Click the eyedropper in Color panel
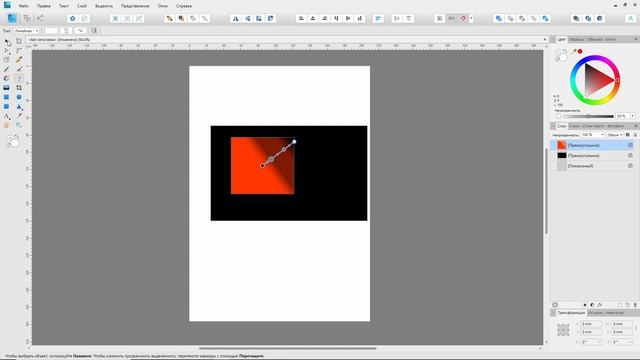 (x=574, y=51)
